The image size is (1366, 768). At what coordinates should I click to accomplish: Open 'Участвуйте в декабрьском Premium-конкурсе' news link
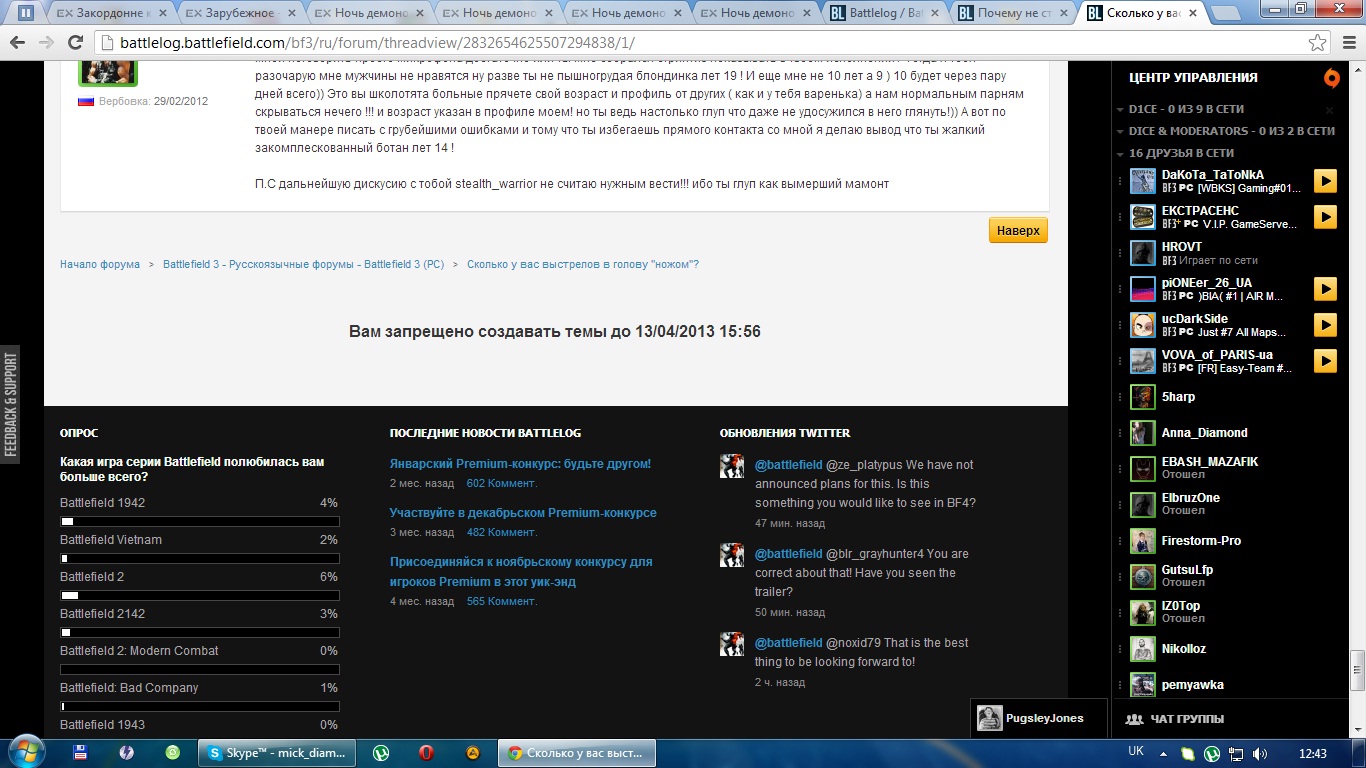523,513
